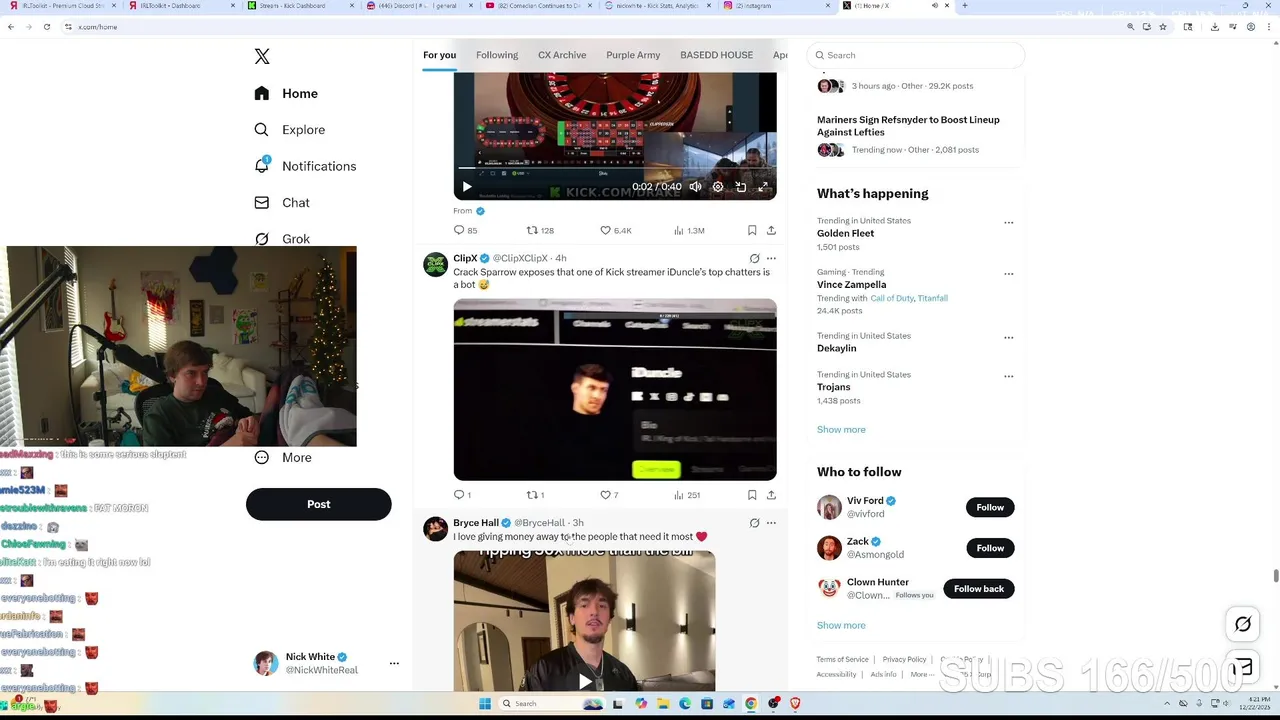The image size is (1280, 720).
Task: Open Chrome from the Windows taskbar
Action: 751,704
